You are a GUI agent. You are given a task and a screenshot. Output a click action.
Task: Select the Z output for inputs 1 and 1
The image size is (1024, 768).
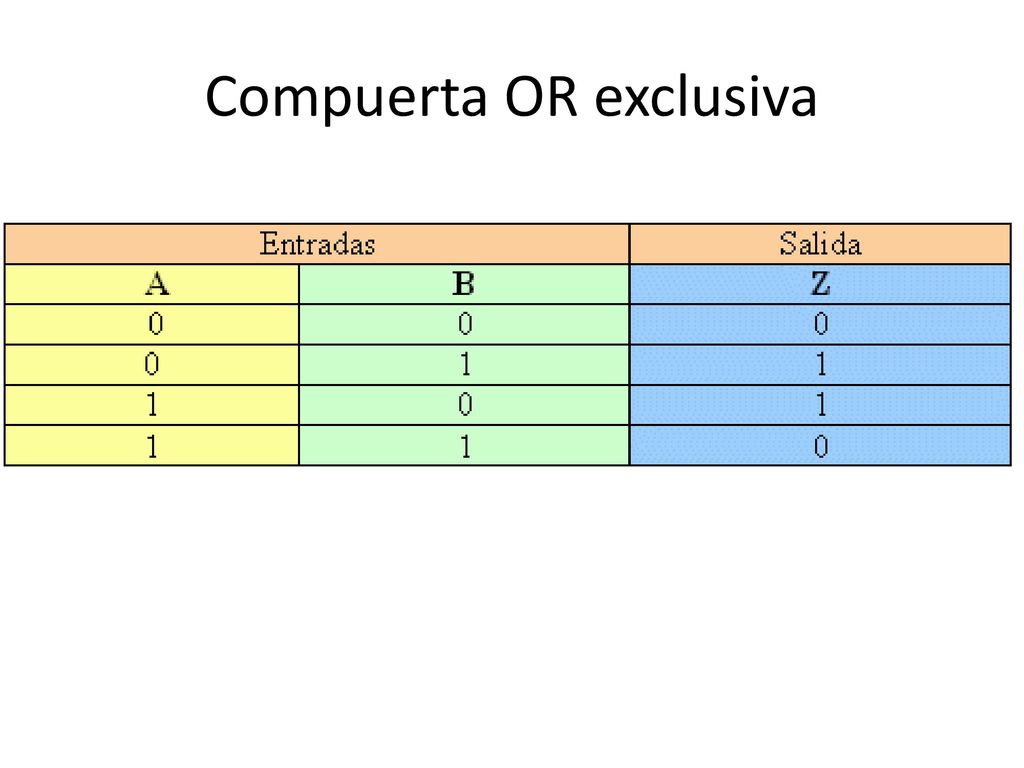pyautogui.click(x=820, y=446)
